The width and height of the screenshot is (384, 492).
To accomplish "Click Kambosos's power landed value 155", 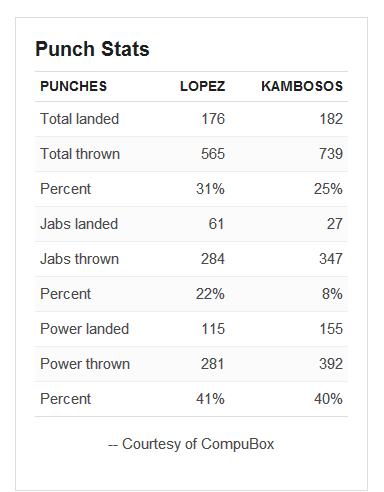I will [x=331, y=329].
